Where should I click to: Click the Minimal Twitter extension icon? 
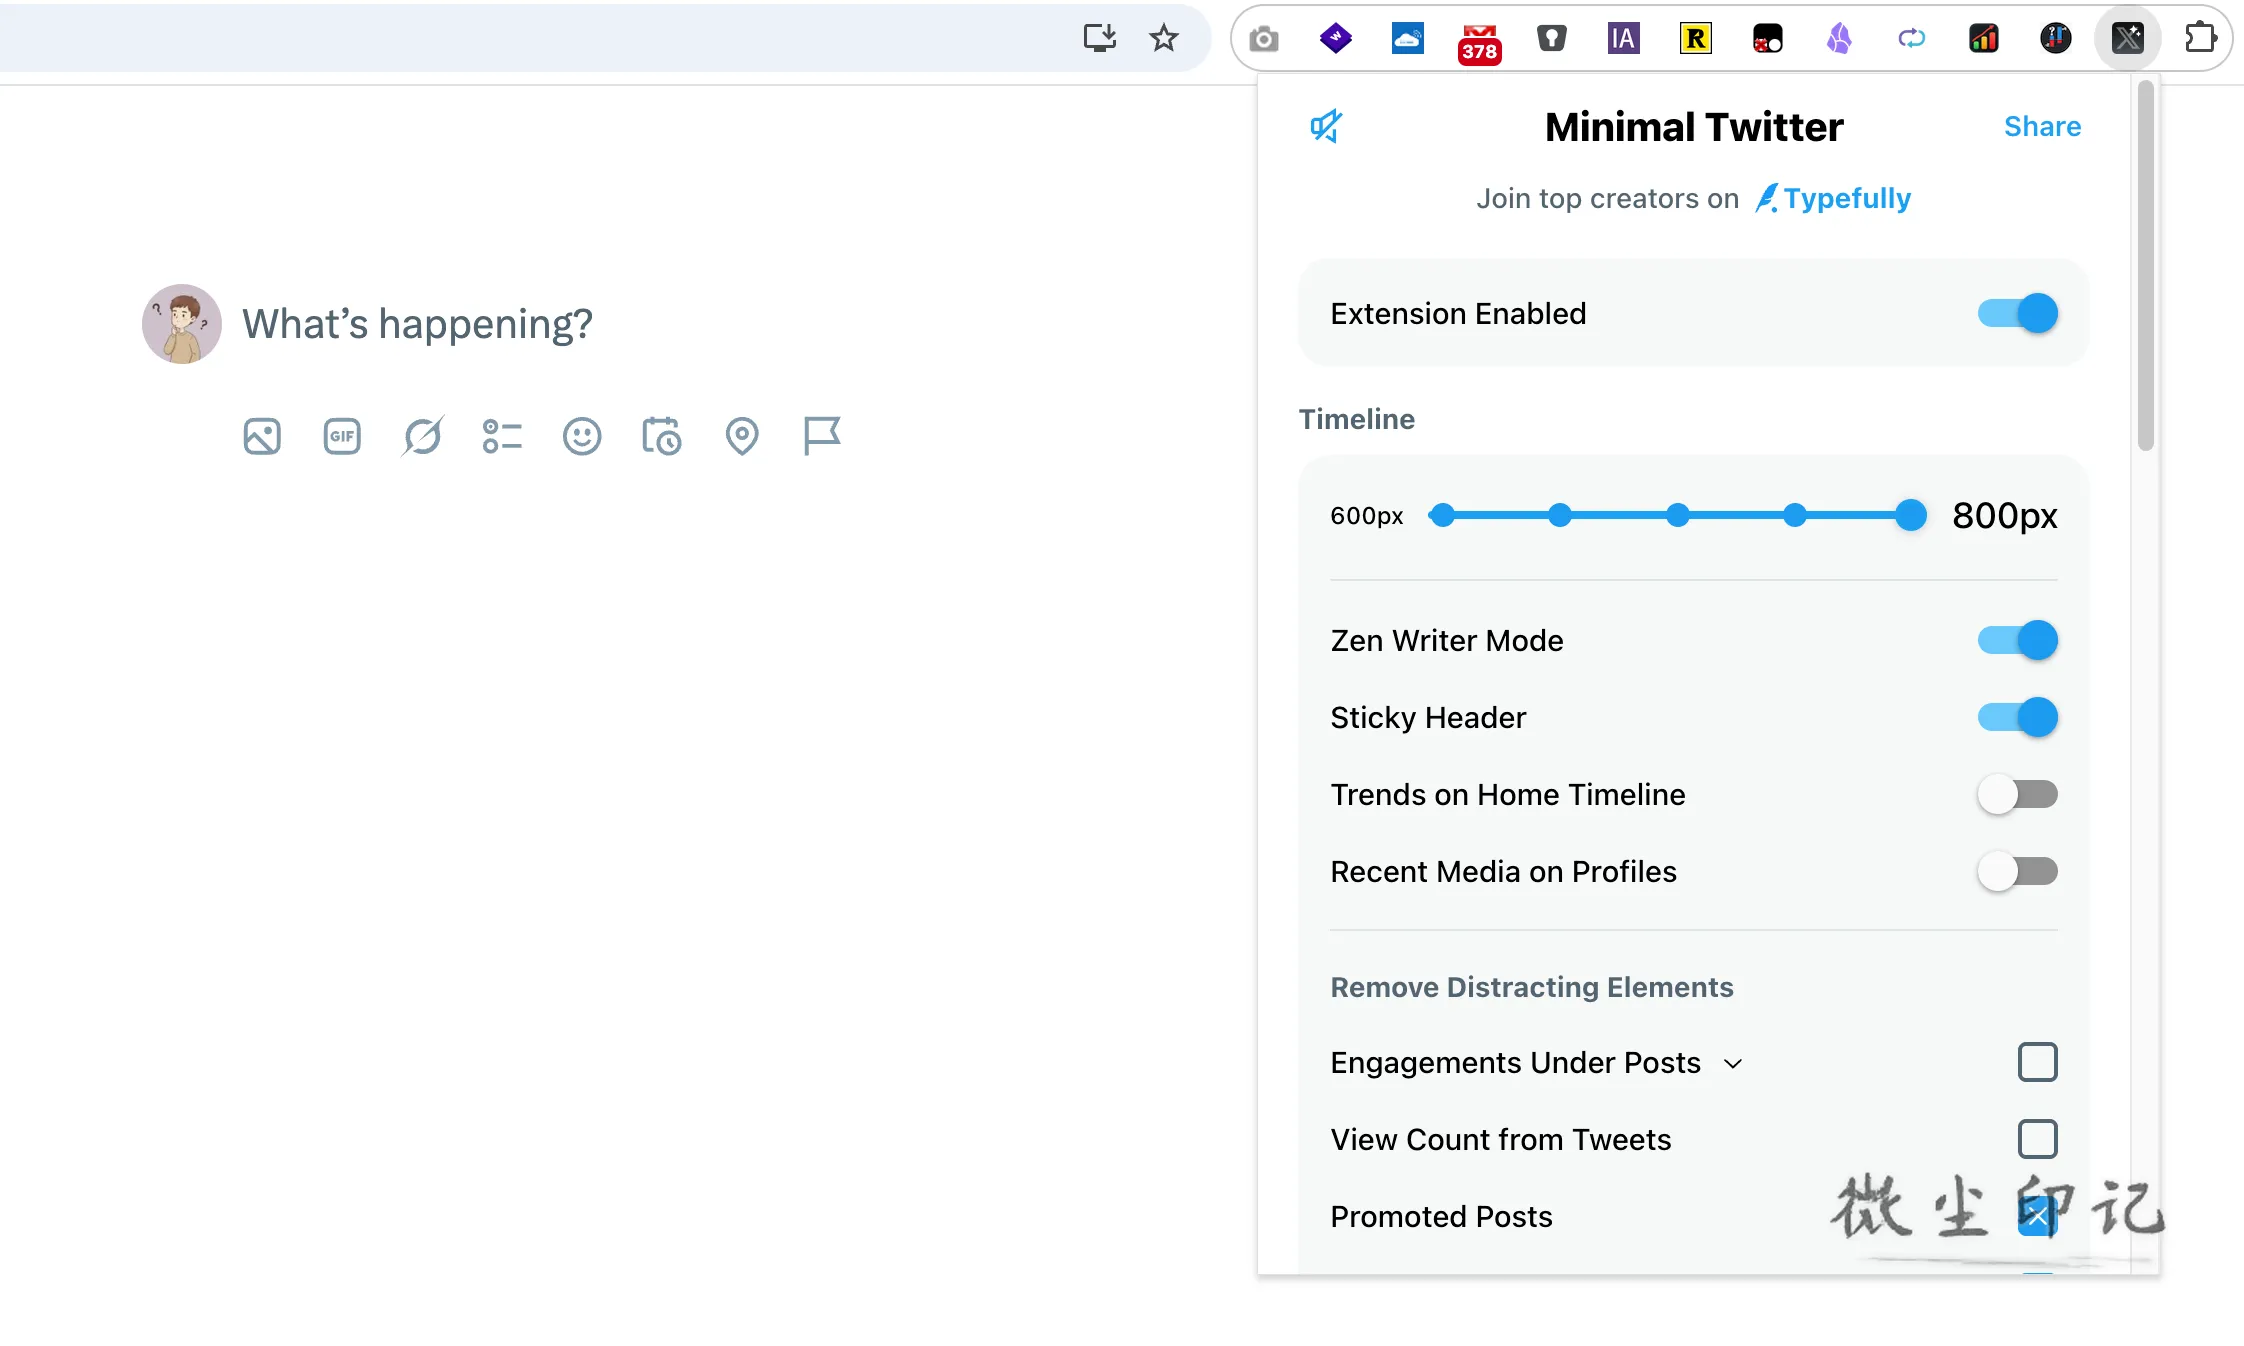[2127, 38]
